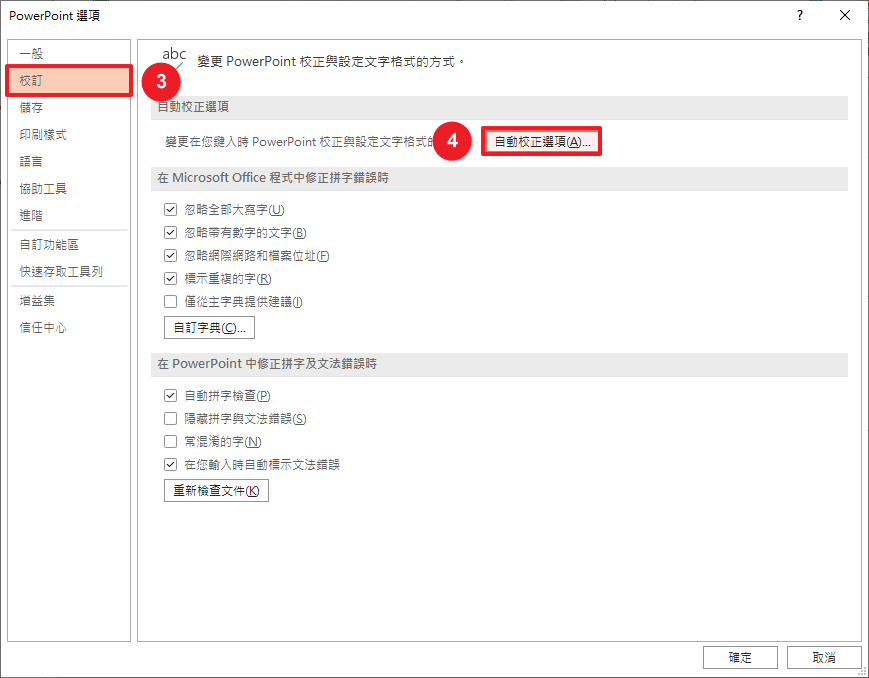Close the PowerPoint 選項 dialog
This screenshot has width=869, height=678.
[845, 16]
